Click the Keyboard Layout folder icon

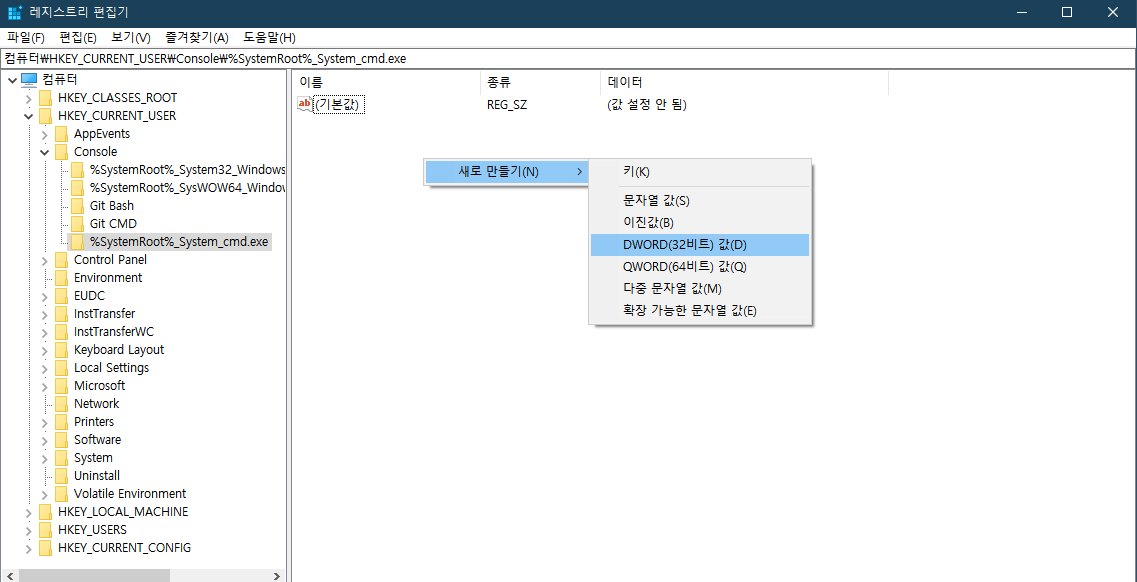pyautogui.click(x=62, y=349)
